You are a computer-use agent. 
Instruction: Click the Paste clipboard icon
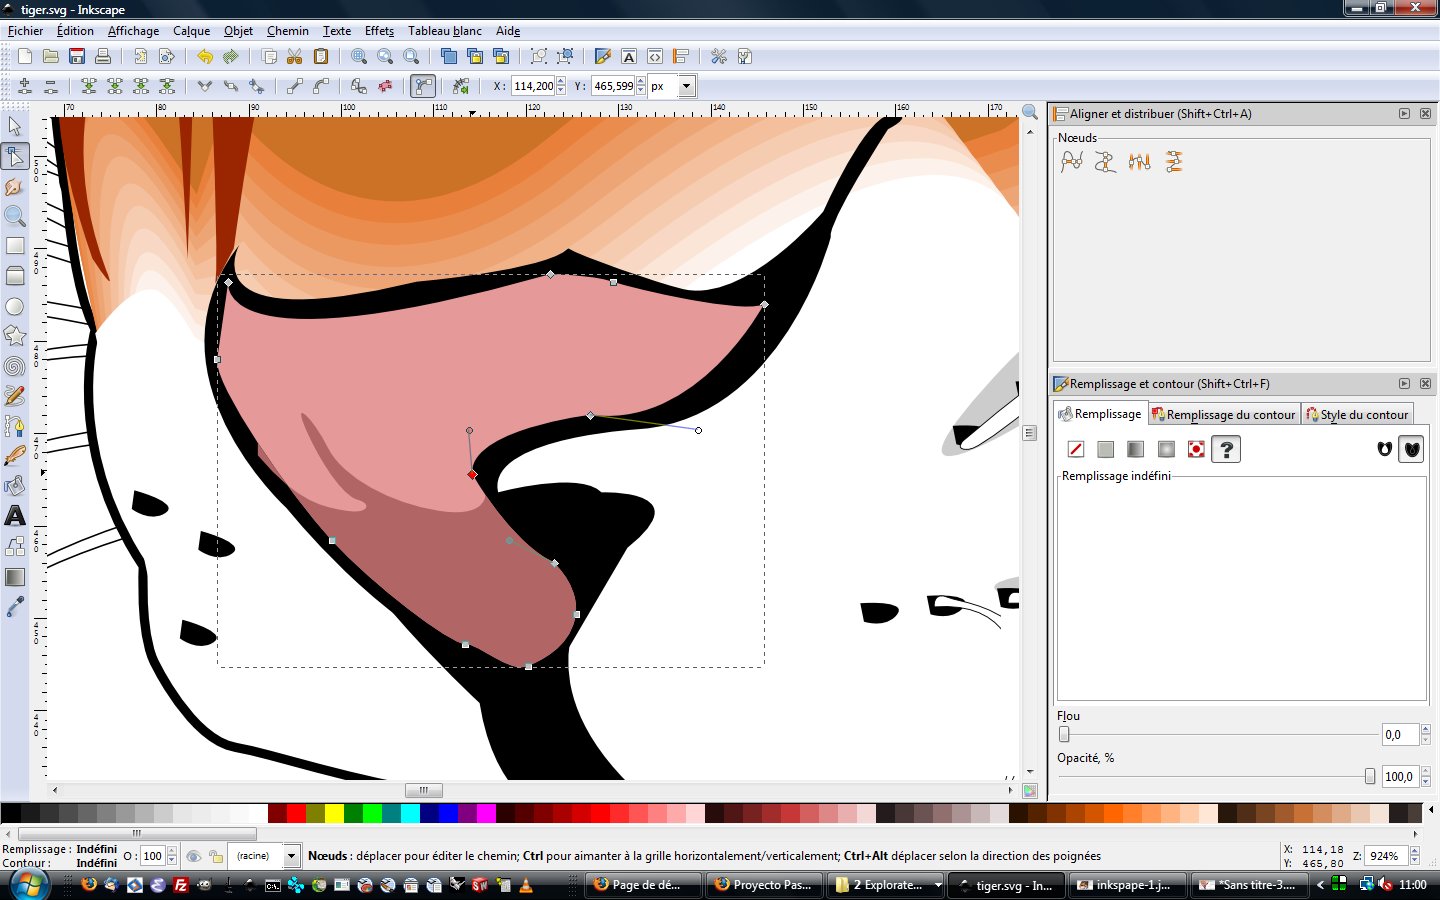[x=321, y=56]
